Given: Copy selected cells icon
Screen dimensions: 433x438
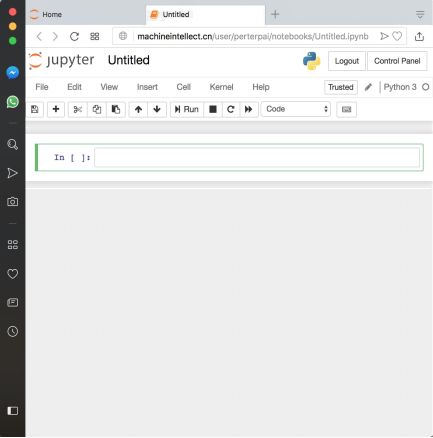Looking at the screenshot, I should (x=97, y=109).
